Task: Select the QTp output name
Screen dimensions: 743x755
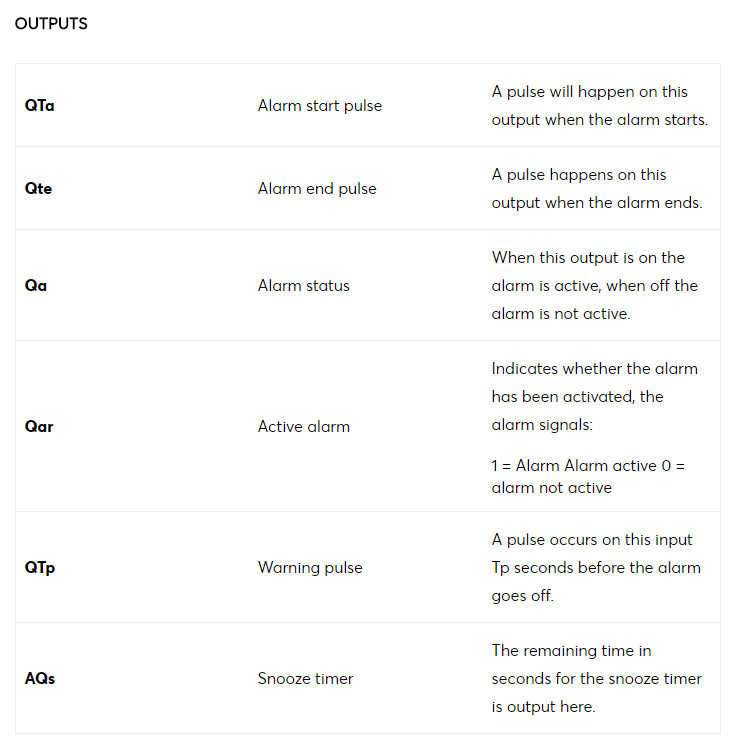Action: tap(40, 567)
